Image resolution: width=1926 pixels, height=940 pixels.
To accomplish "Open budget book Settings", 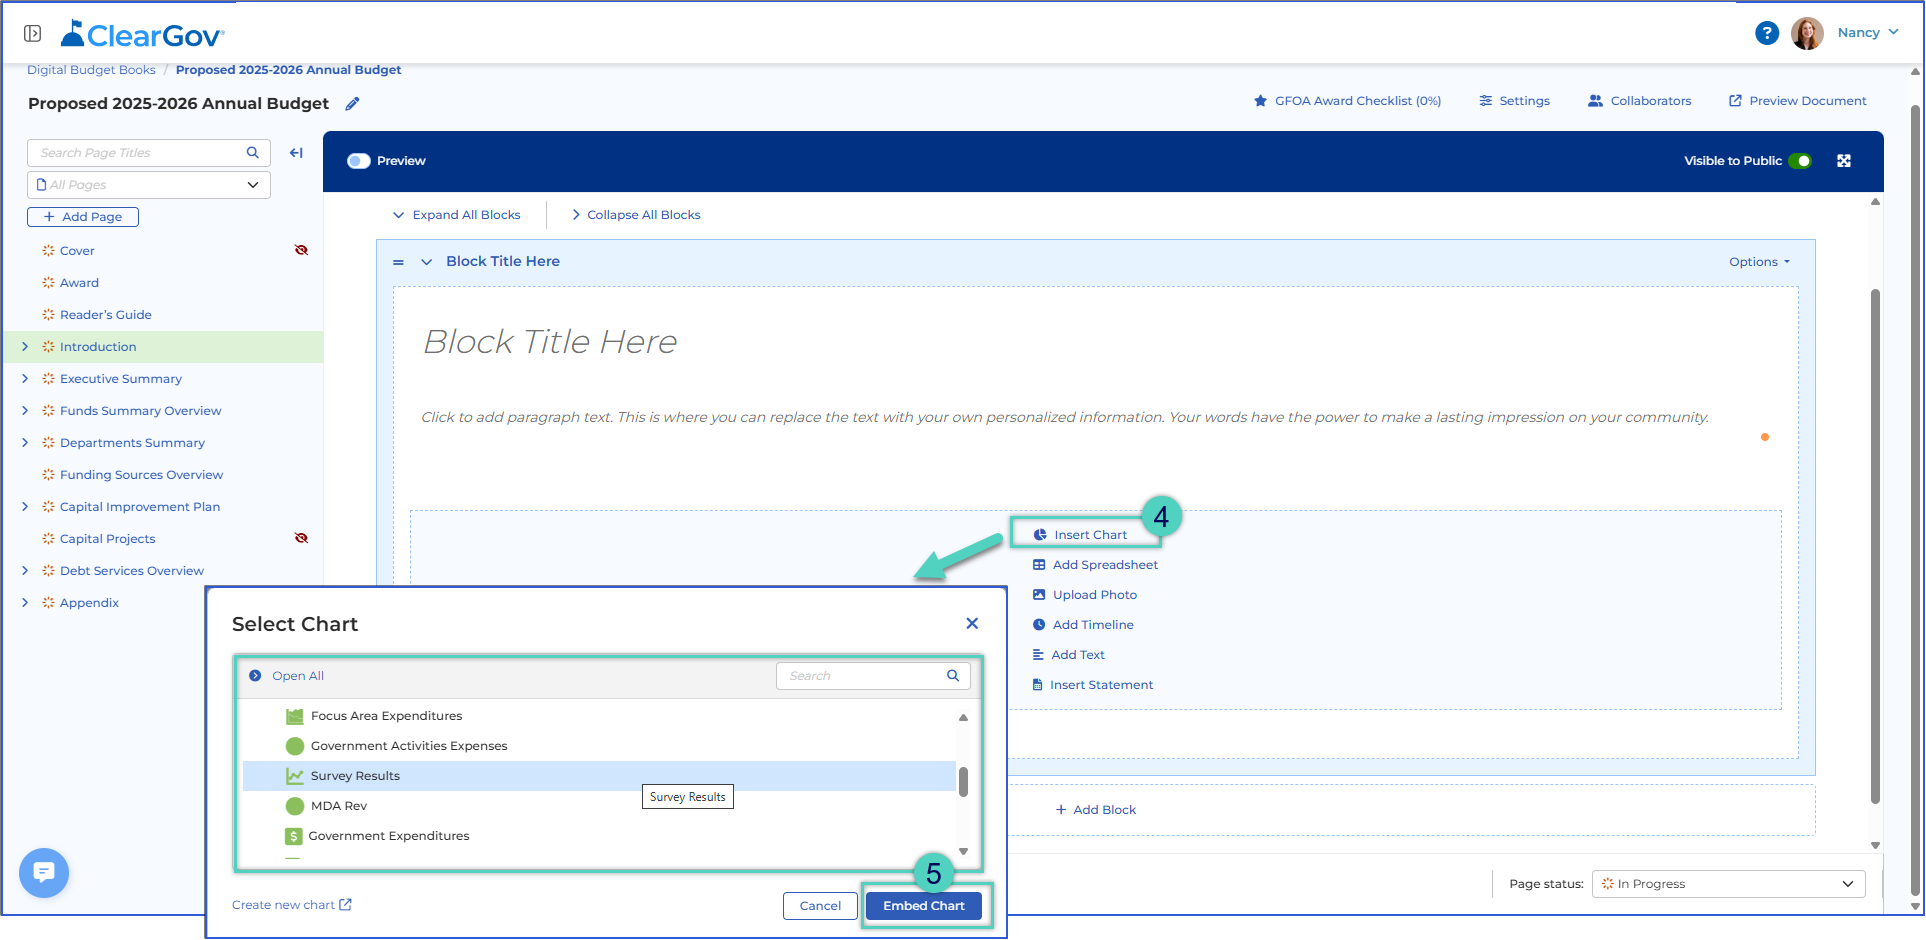I will pyautogui.click(x=1514, y=101).
